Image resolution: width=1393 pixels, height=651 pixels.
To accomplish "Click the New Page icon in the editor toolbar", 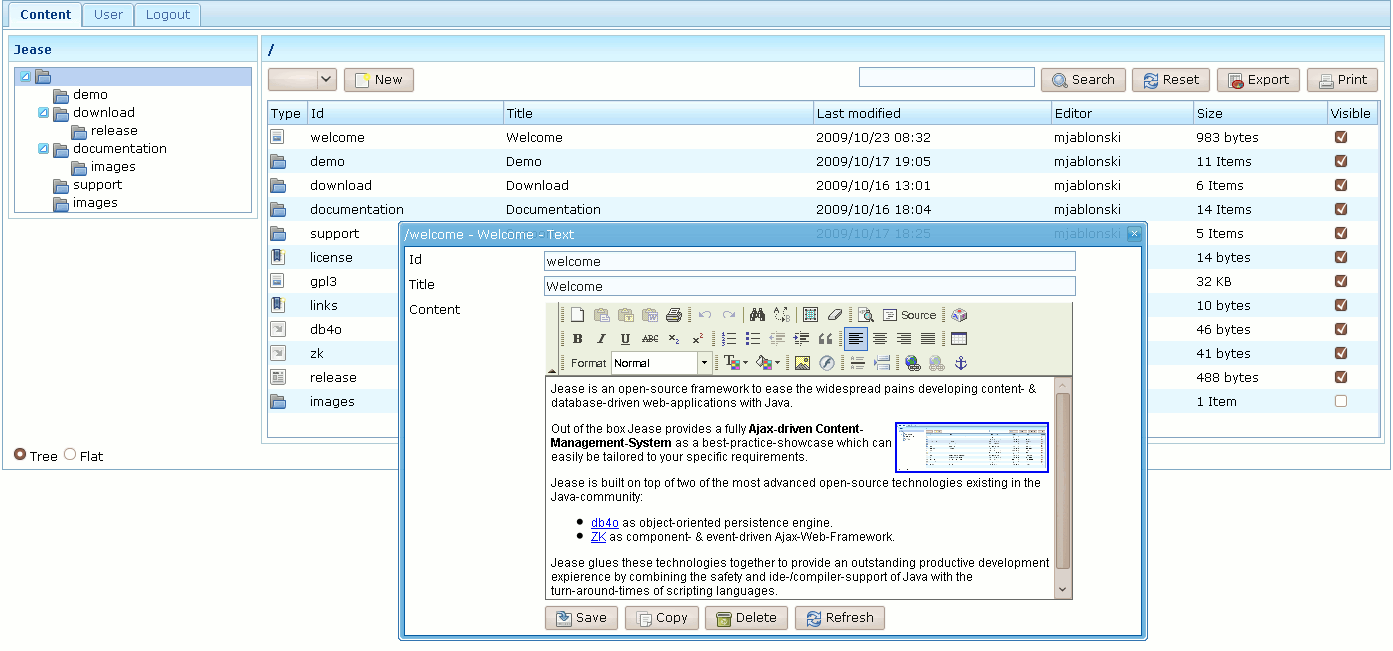I will 577,315.
